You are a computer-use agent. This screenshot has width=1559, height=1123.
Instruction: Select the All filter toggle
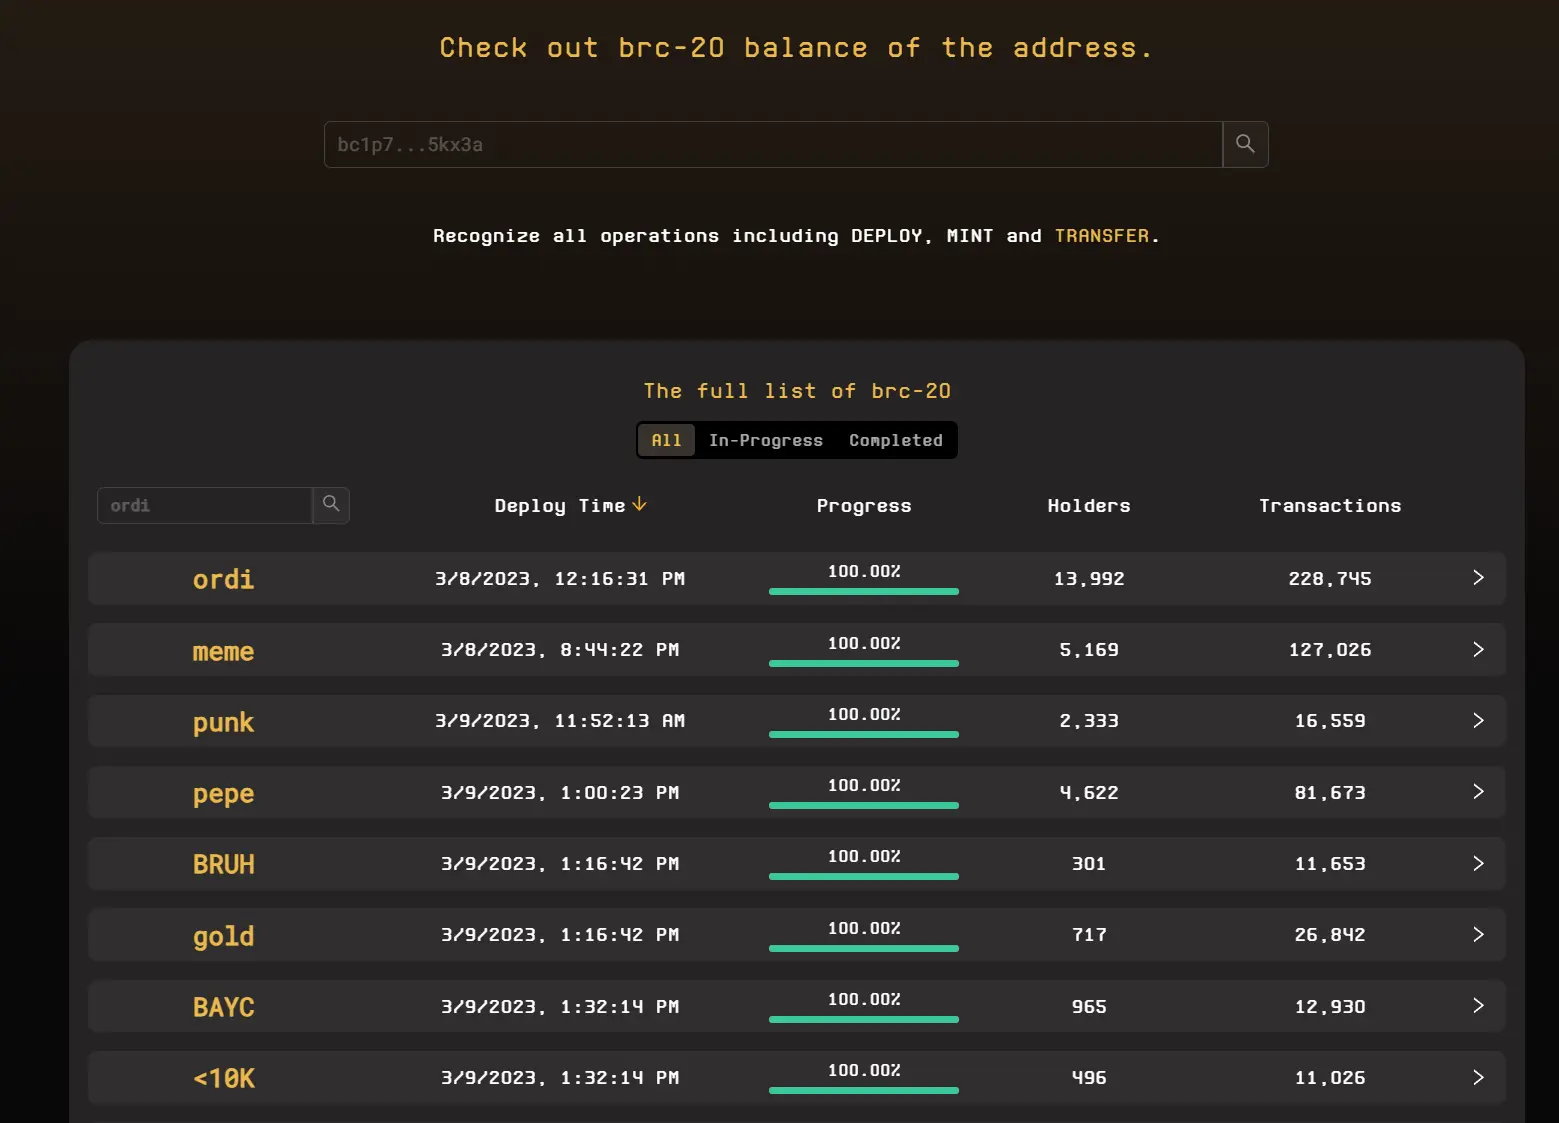point(666,440)
